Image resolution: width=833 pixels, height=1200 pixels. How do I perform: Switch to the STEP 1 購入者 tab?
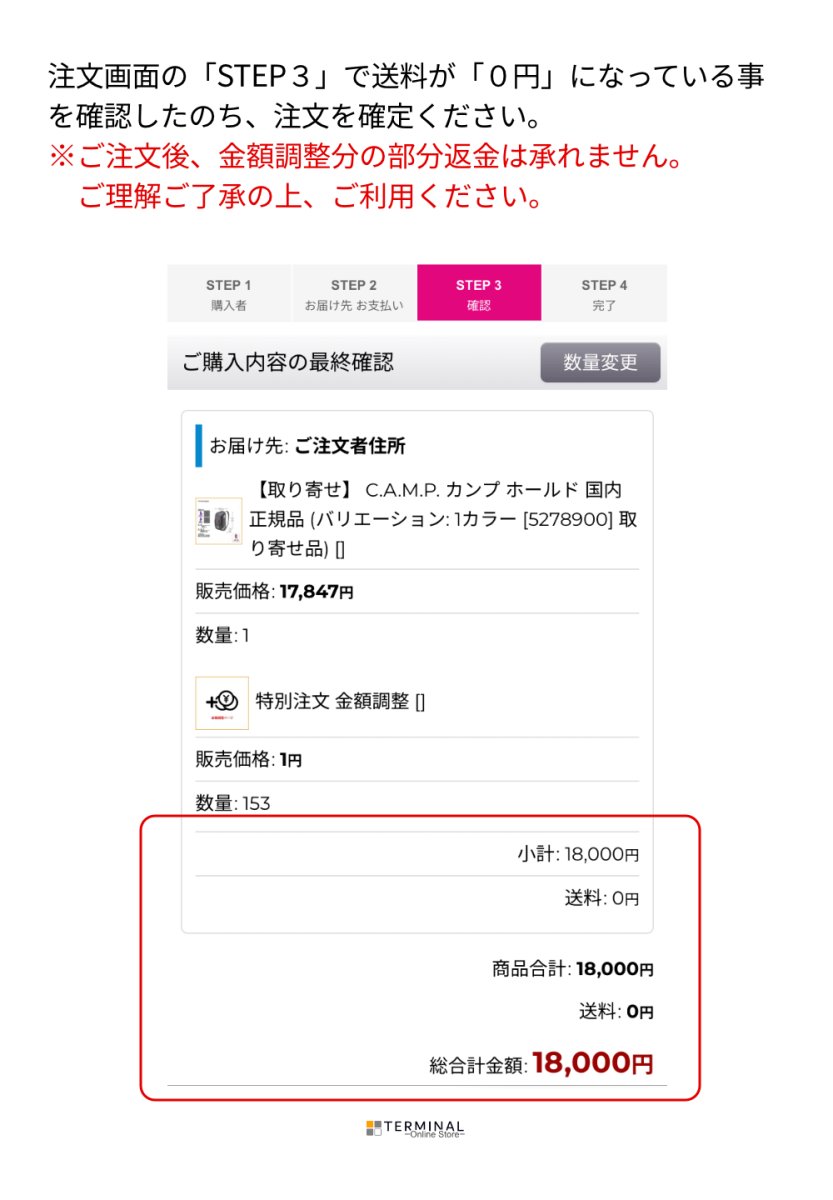pos(230,293)
